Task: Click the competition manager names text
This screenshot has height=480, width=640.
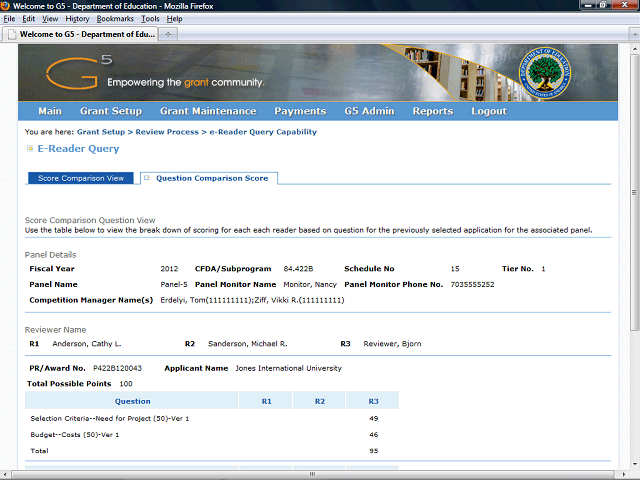Action: (252, 300)
